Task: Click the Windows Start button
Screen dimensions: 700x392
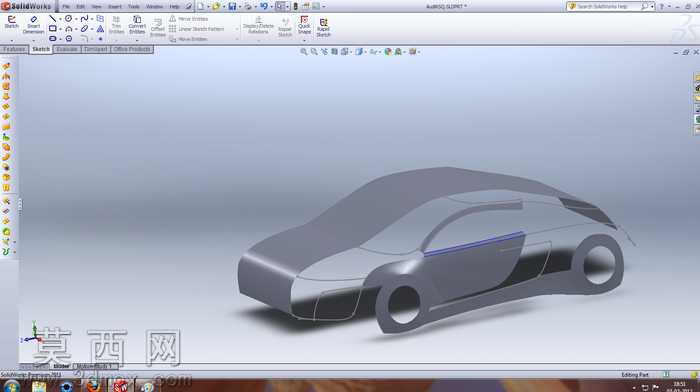Action: [12, 386]
